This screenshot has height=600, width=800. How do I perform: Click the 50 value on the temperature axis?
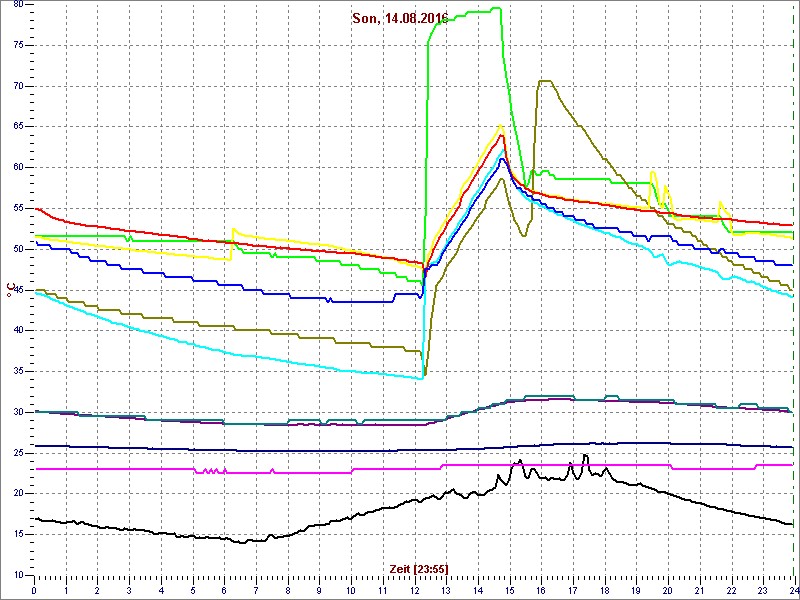click(17, 249)
